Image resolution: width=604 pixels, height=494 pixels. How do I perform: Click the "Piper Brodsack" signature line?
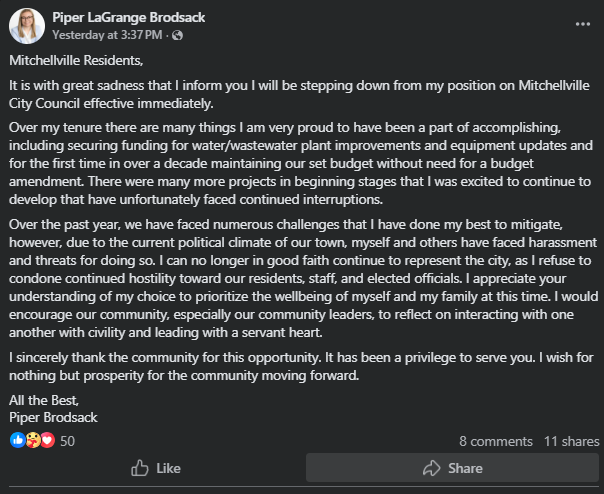tap(56, 415)
